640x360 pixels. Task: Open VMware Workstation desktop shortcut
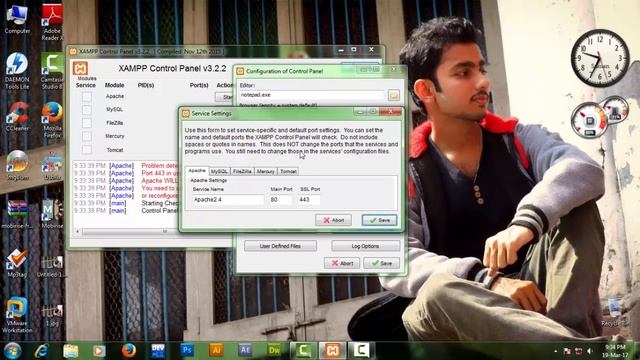(x=17, y=315)
